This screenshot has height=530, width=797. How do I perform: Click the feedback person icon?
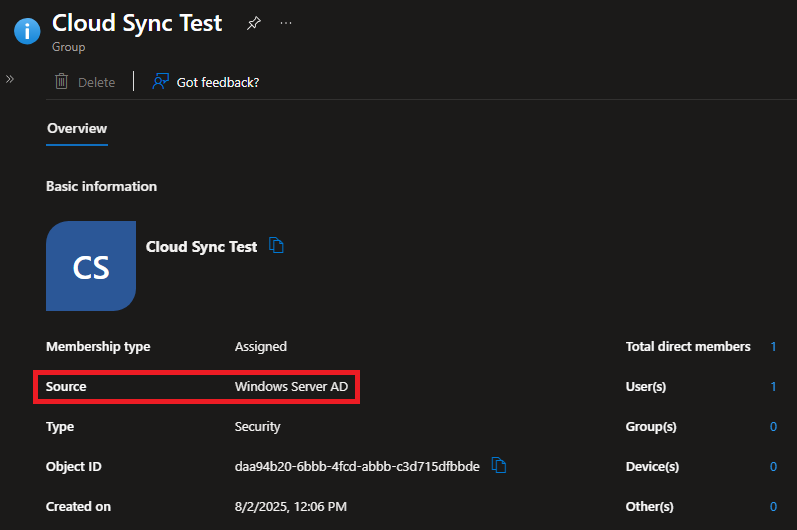(x=161, y=81)
